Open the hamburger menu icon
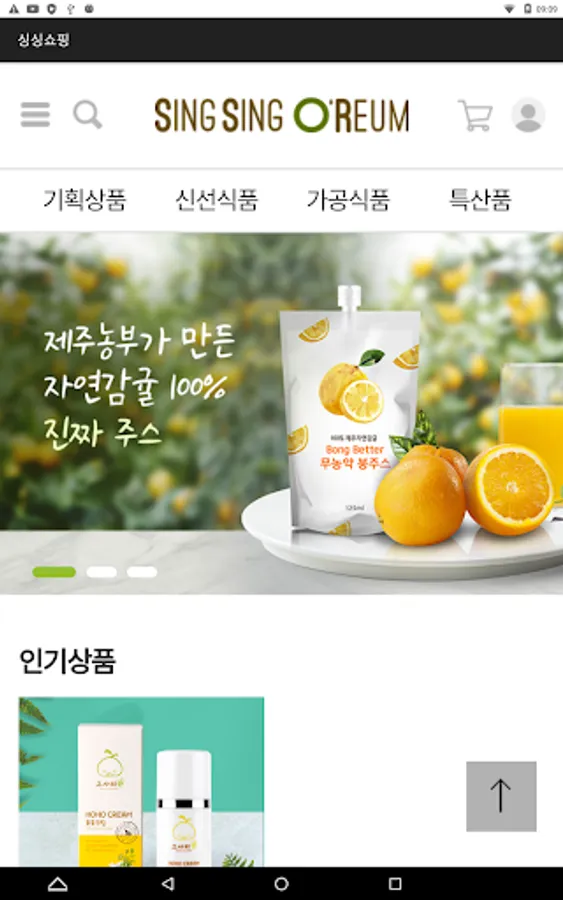This screenshot has width=563, height=900. click(x=35, y=114)
